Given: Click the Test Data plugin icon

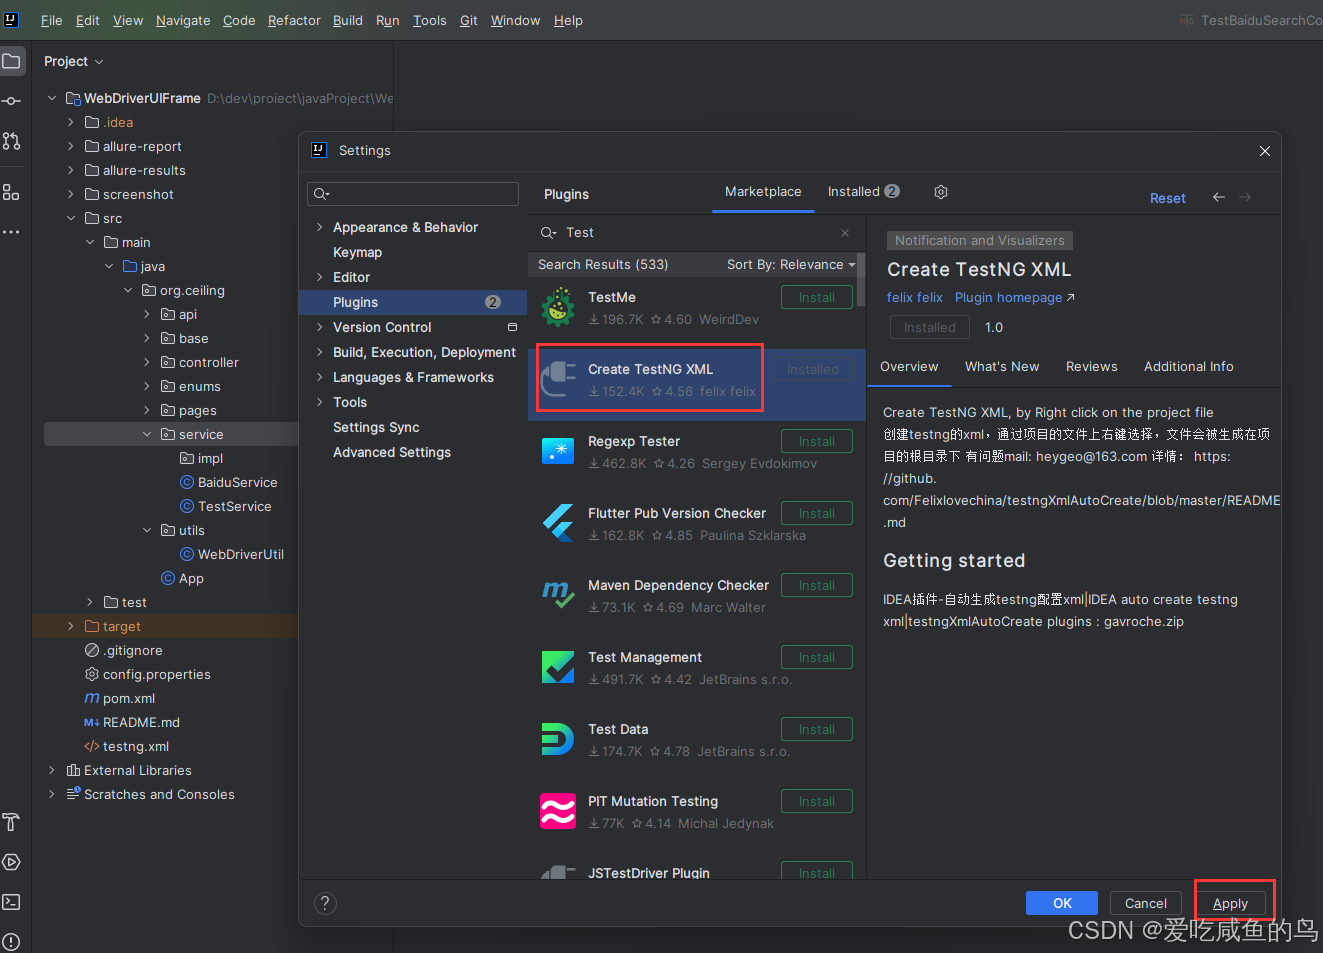Looking at the screenshot, I should [x=558, y=739].
